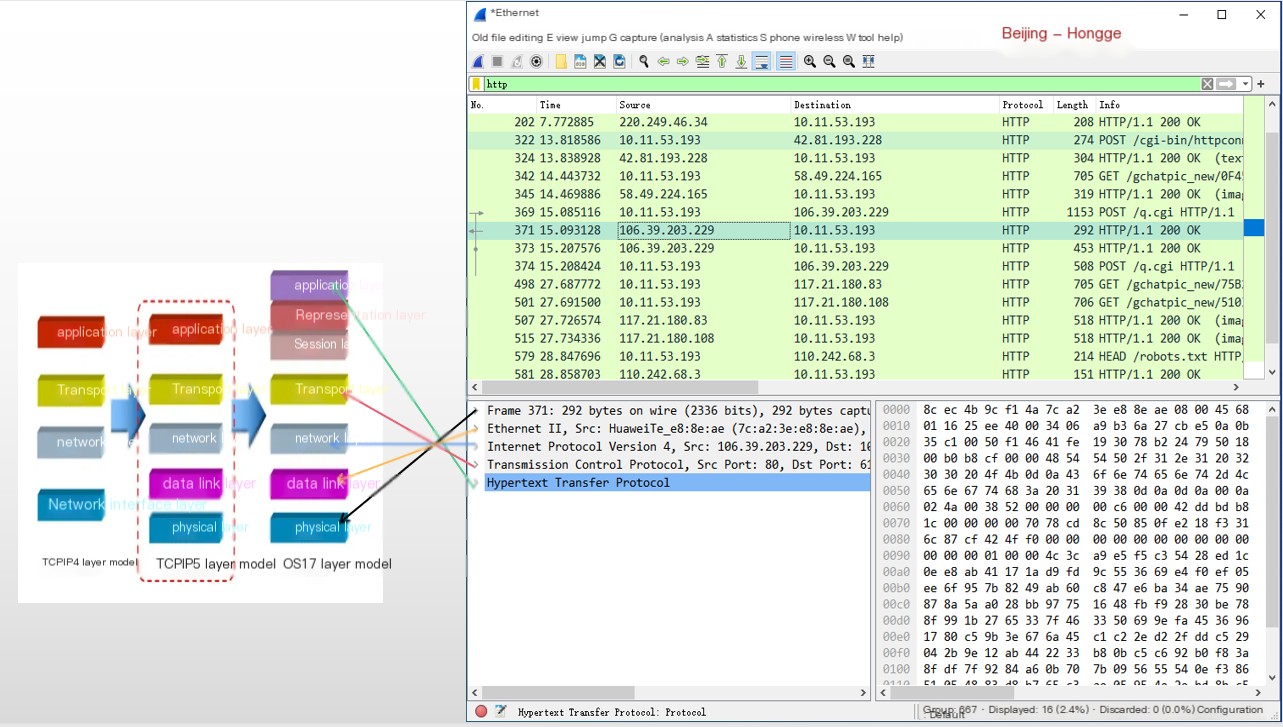Open capture options gear icon
This screenshot has height=727, width=1283.
tap(536, 62)
